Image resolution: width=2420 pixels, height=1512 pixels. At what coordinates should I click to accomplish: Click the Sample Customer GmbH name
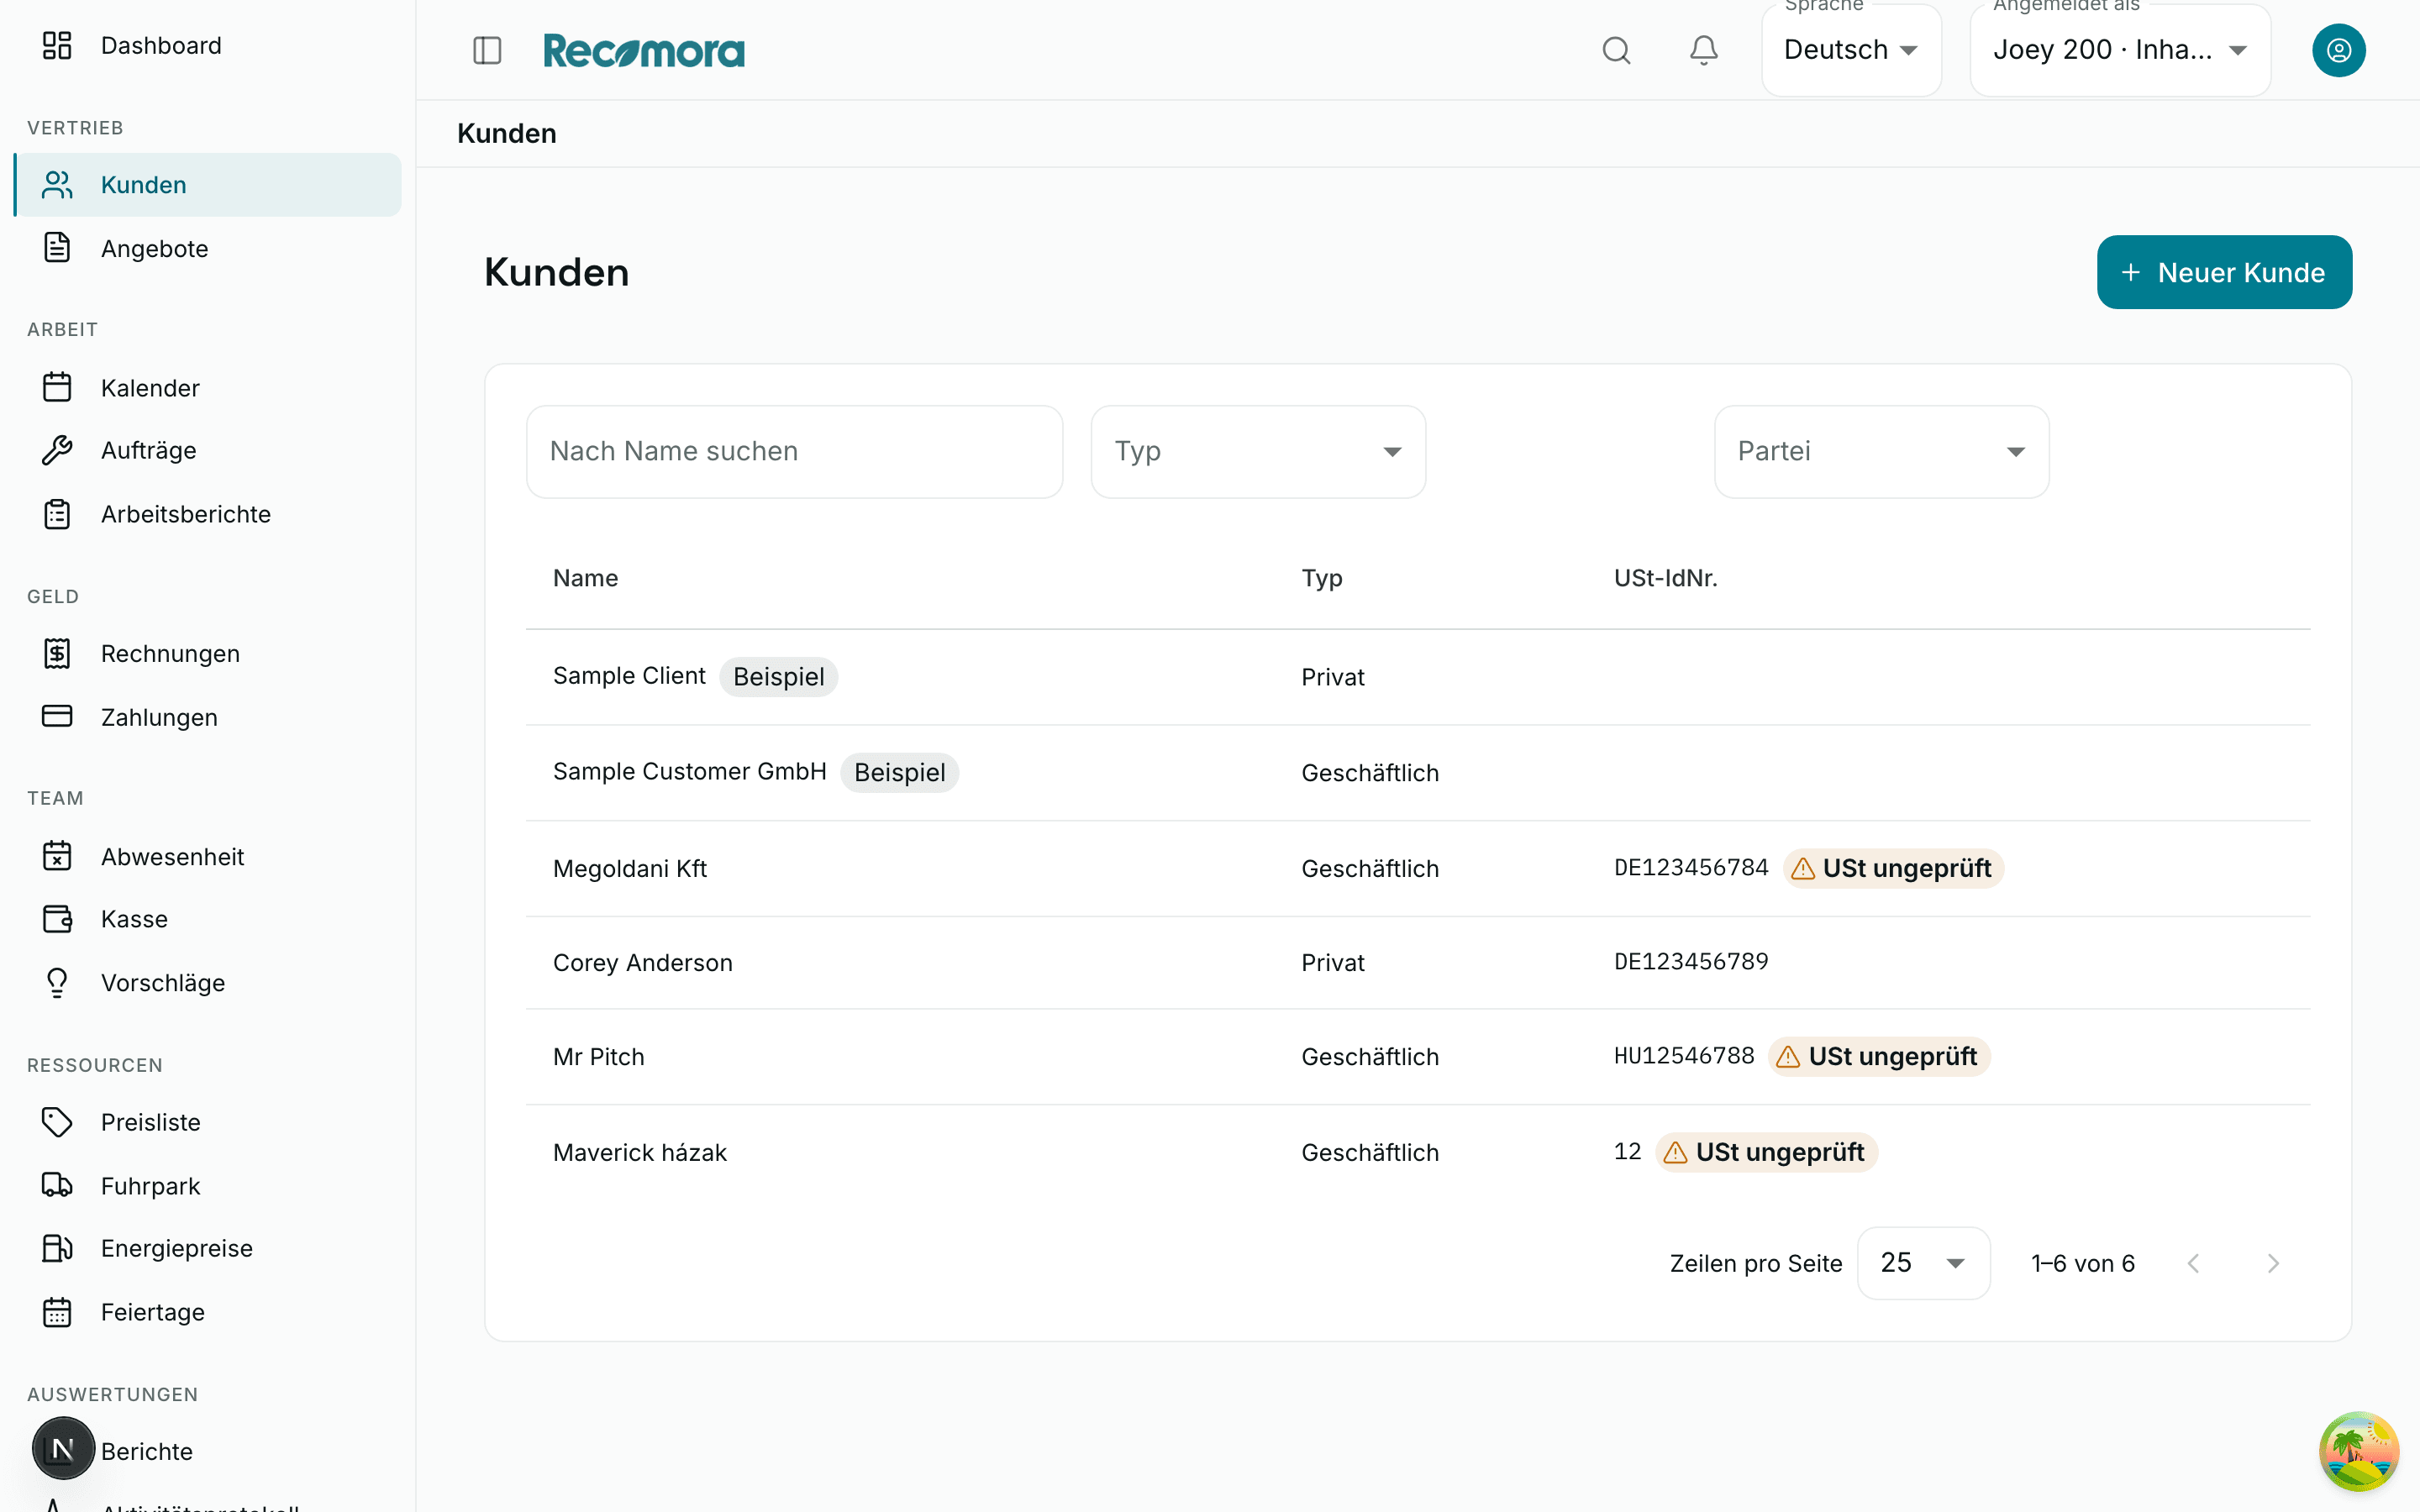click(x=690, y=771)
